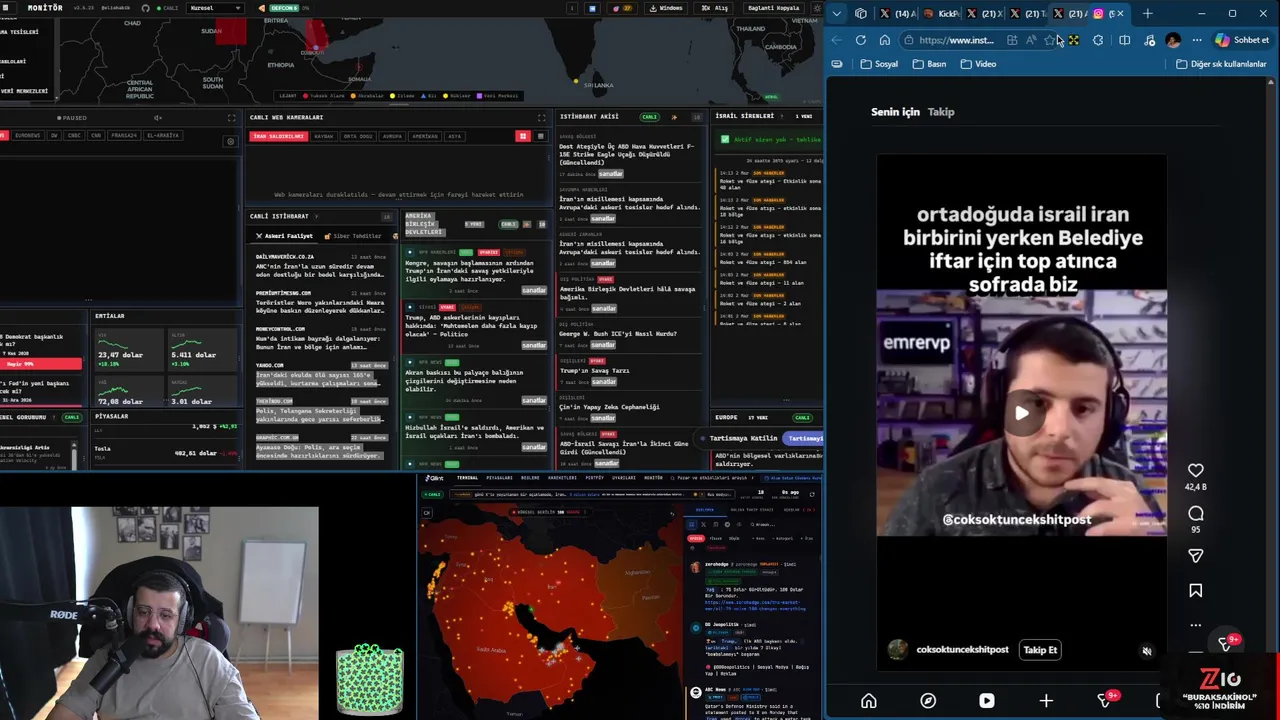Share the reel via paper plane icon
Image resolution: width=1280 pixels, height=720 pixels.
point(1195,555)
